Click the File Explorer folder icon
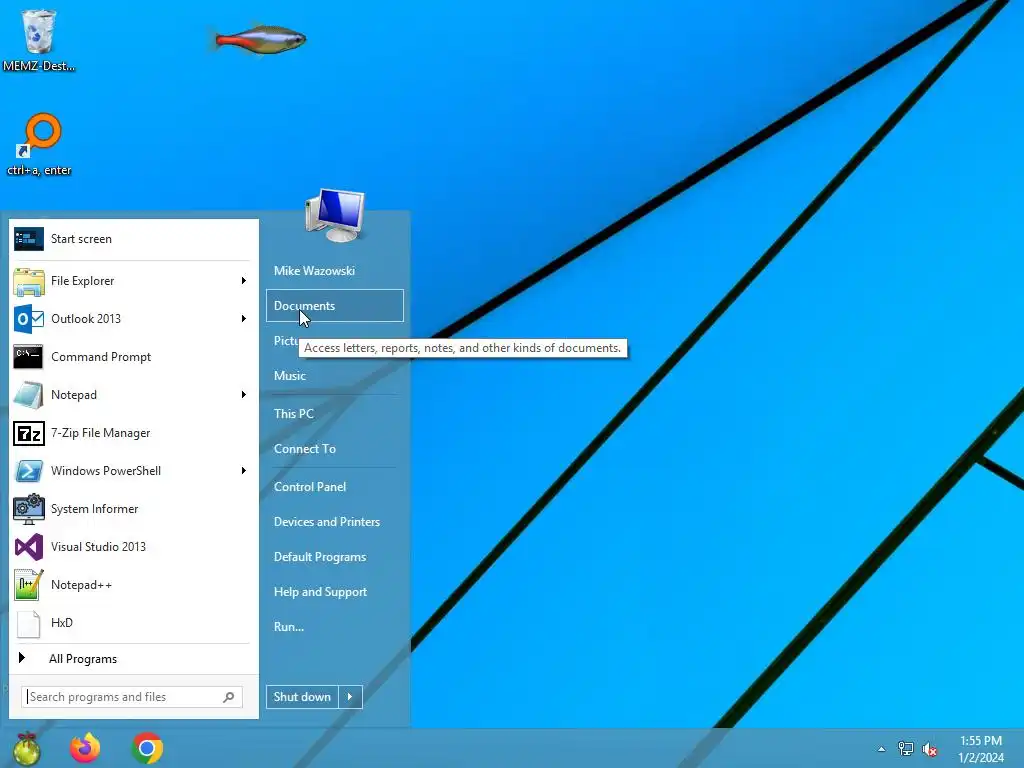 pos(29,281)
